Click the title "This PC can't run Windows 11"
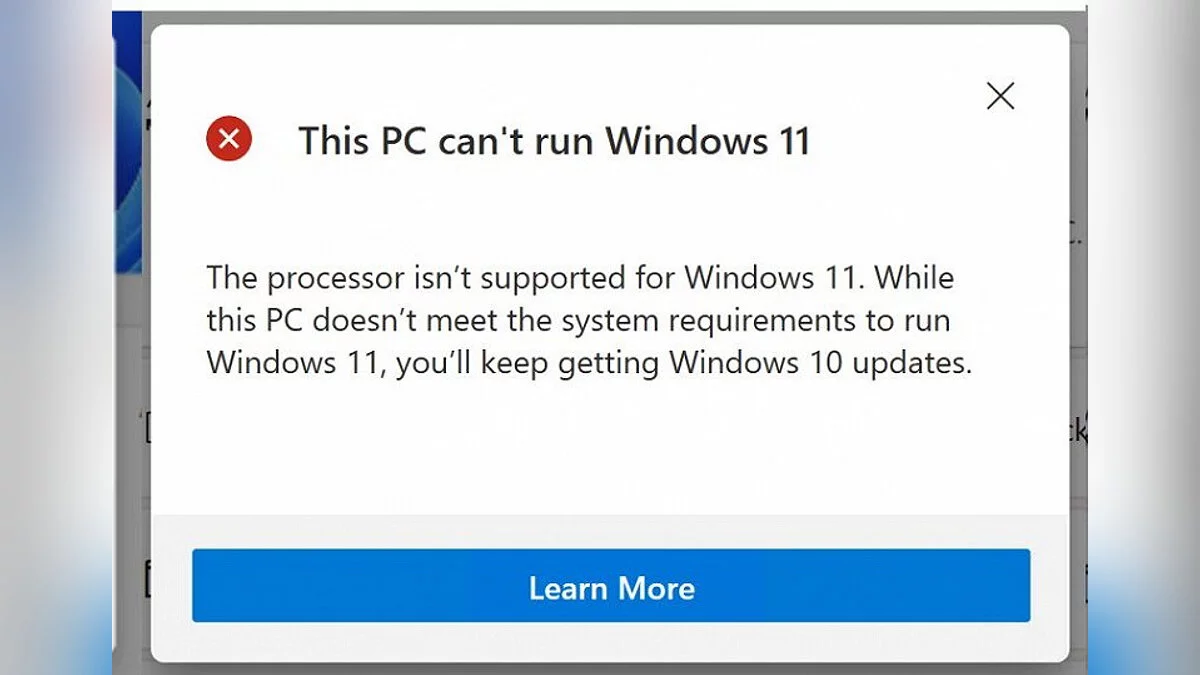This screenshot has height=675, width=1200. click(553, 141)
